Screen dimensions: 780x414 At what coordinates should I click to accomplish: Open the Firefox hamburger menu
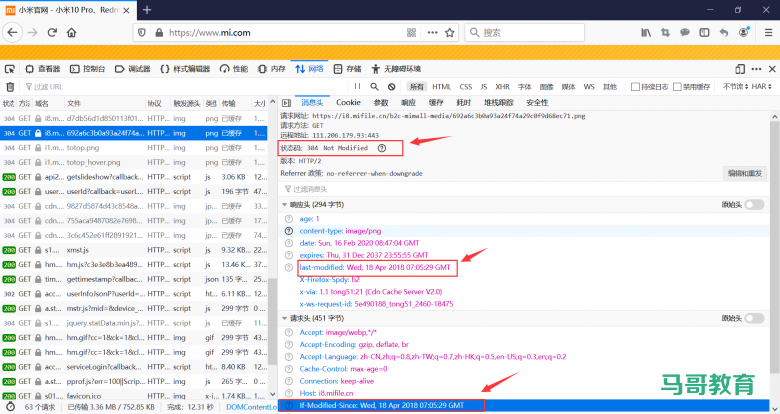(769, 33)
